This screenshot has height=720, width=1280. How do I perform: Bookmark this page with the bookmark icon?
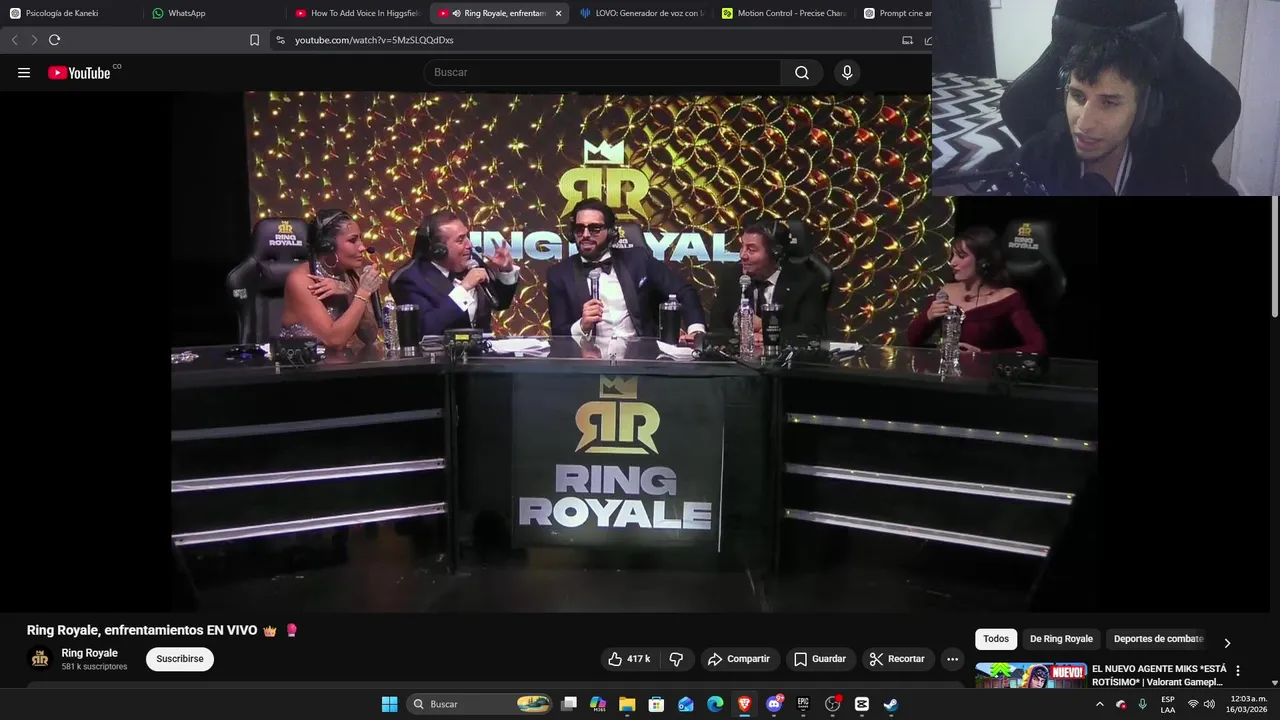tap(254, 40)
